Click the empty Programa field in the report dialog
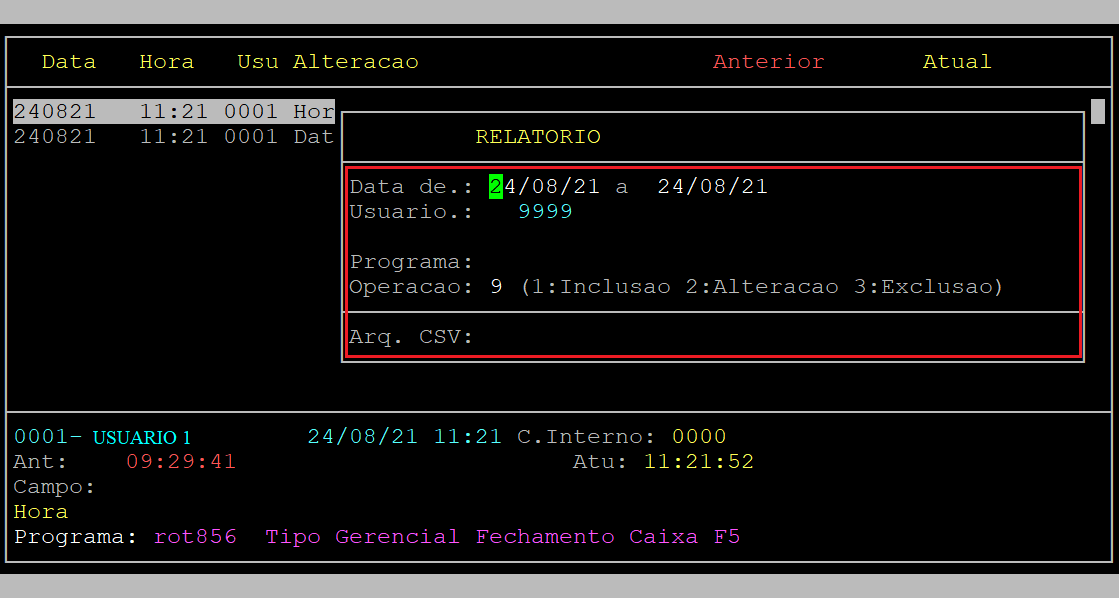The width and height of the screenshot is (1119, 598). (600, 262)
